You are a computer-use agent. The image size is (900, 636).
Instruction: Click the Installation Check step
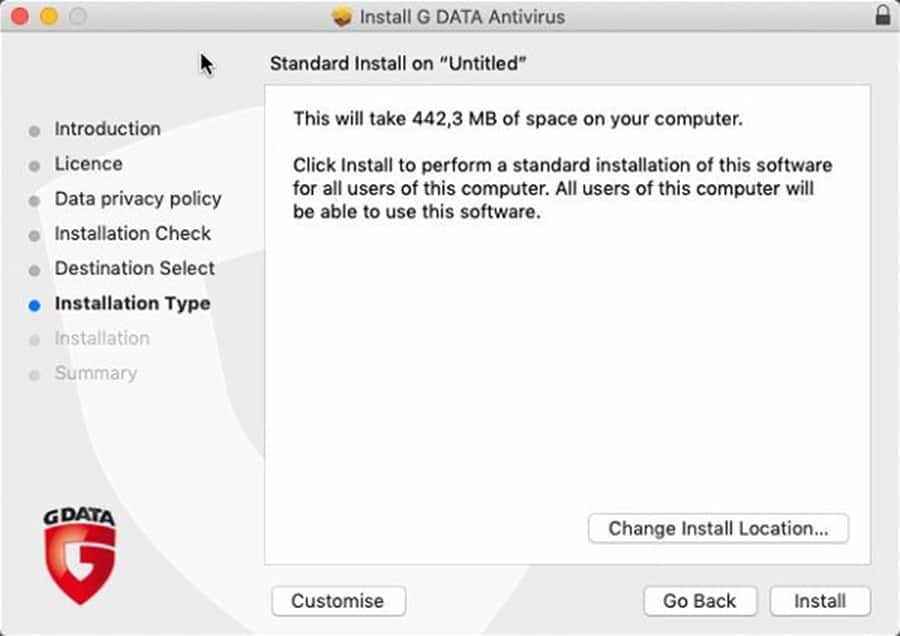133,233
